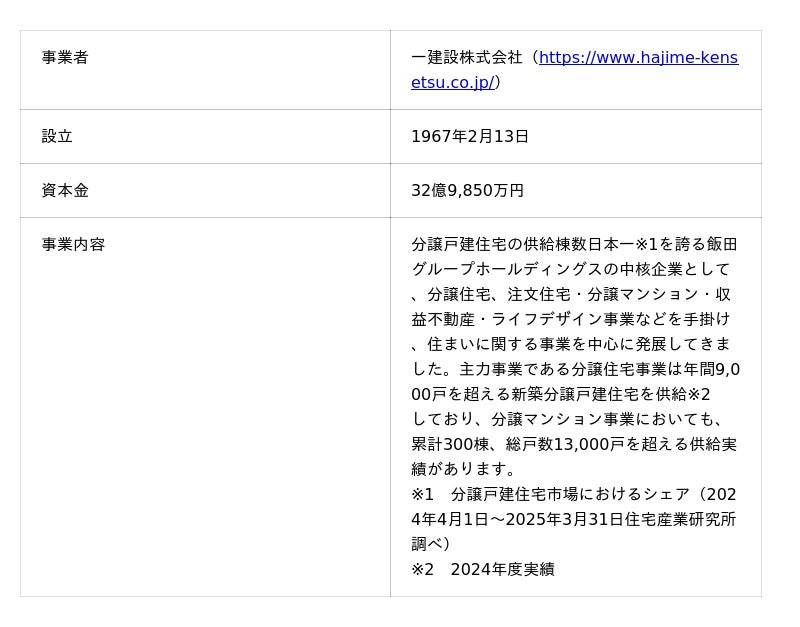Click the ※1 分譲戸建住宅市場 footnote line
This screenshot has height=627, width=800.
point(573,495)
